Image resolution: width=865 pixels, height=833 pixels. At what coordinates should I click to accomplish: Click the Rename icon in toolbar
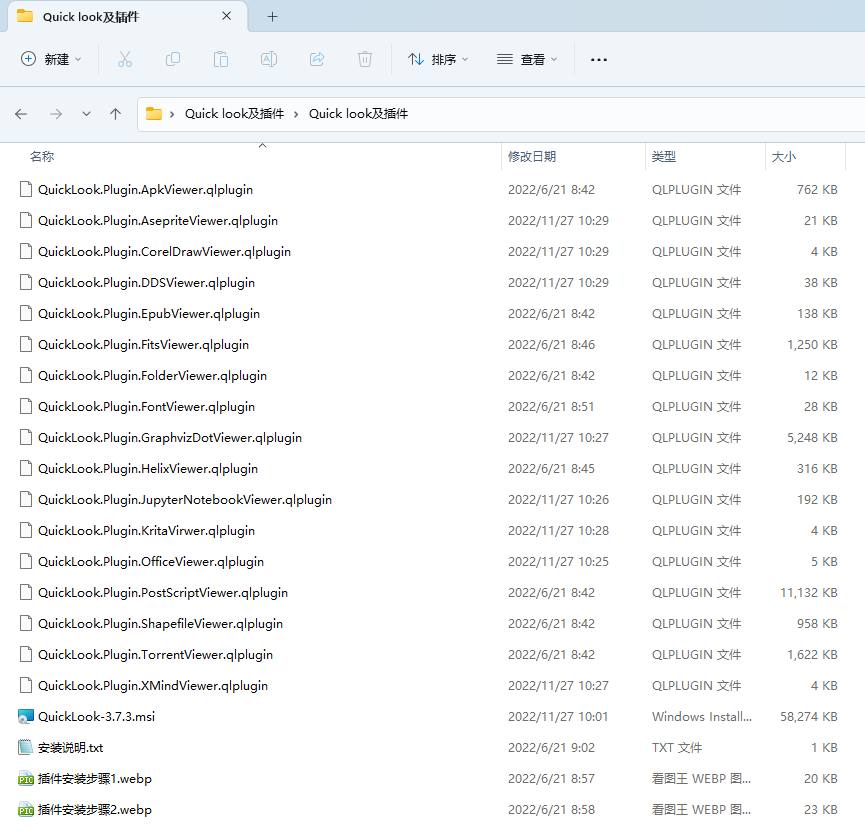point(269,59)
